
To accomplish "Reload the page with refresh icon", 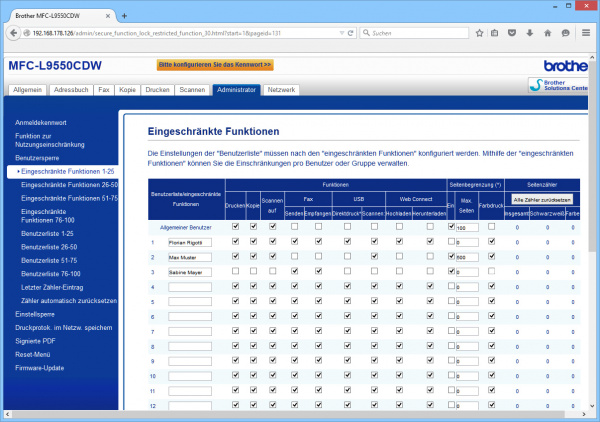I will point(351,33).
